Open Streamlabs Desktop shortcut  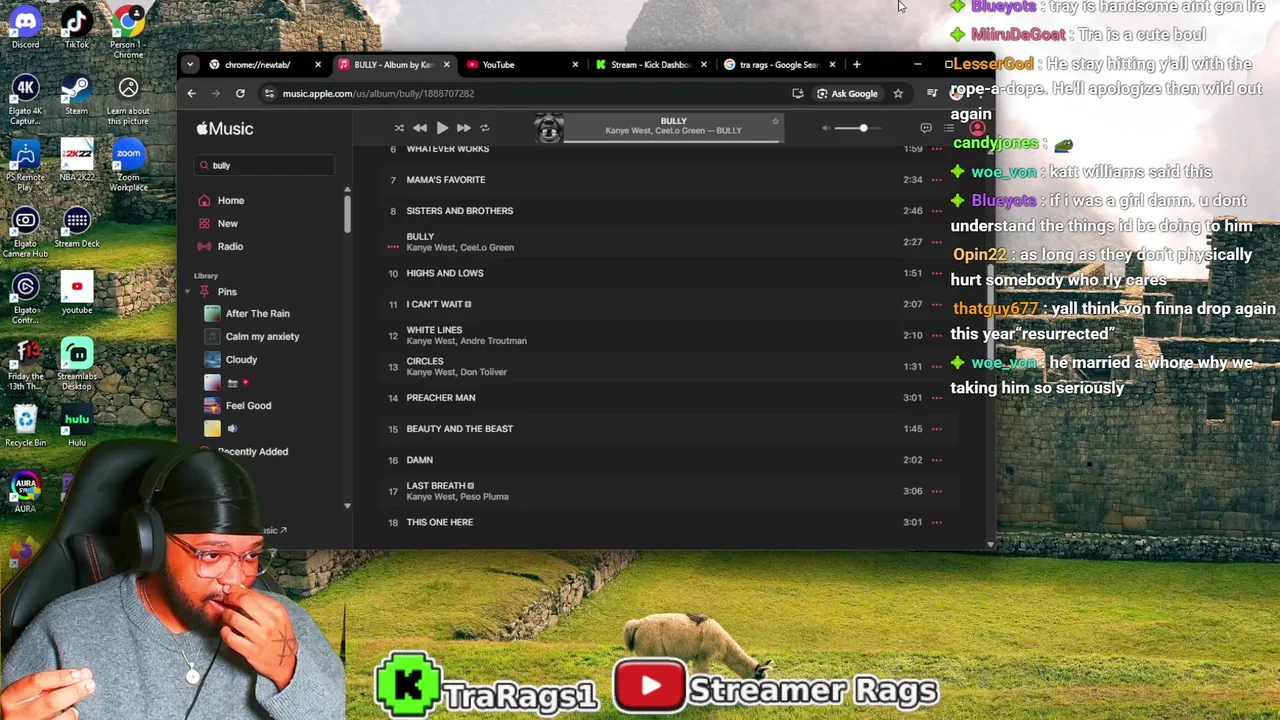tap(77, 365)
